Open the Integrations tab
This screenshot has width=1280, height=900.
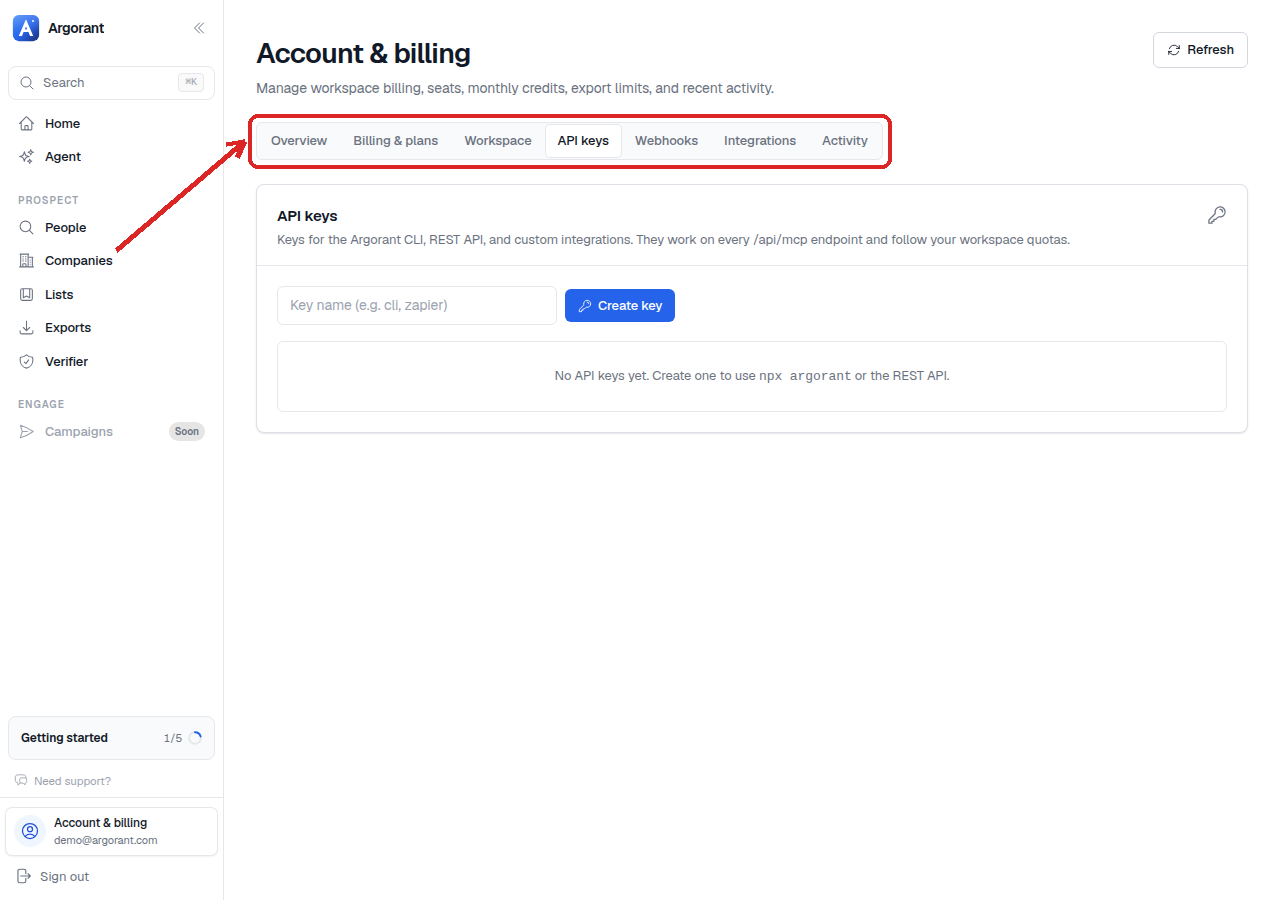[760, 141]
